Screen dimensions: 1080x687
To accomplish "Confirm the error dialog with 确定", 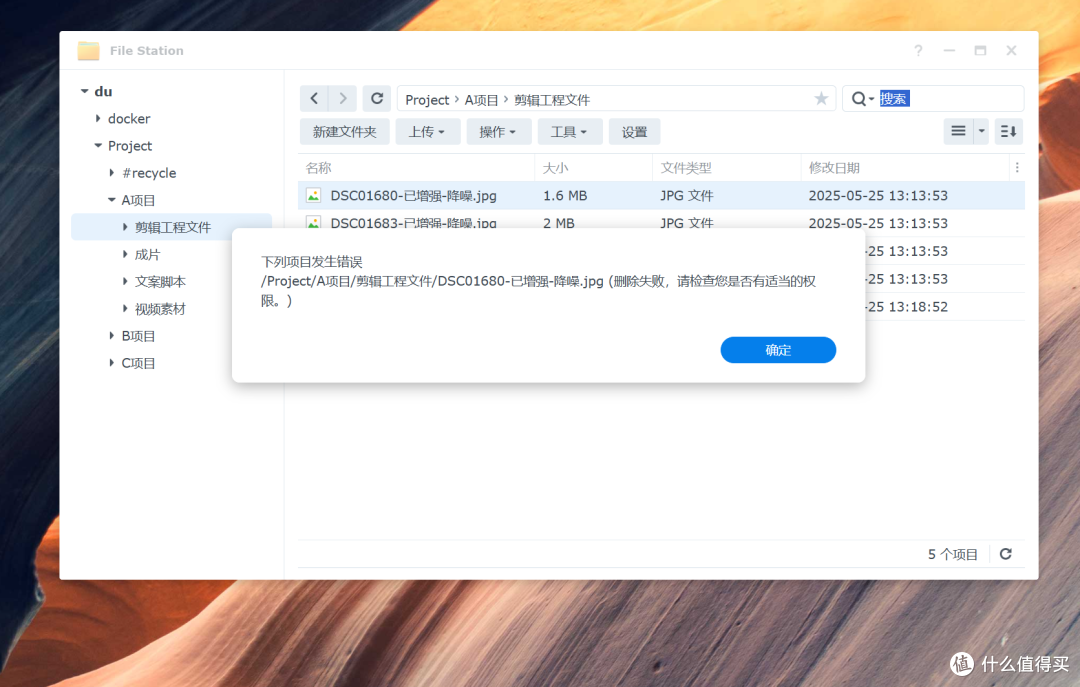I will 778,350.
